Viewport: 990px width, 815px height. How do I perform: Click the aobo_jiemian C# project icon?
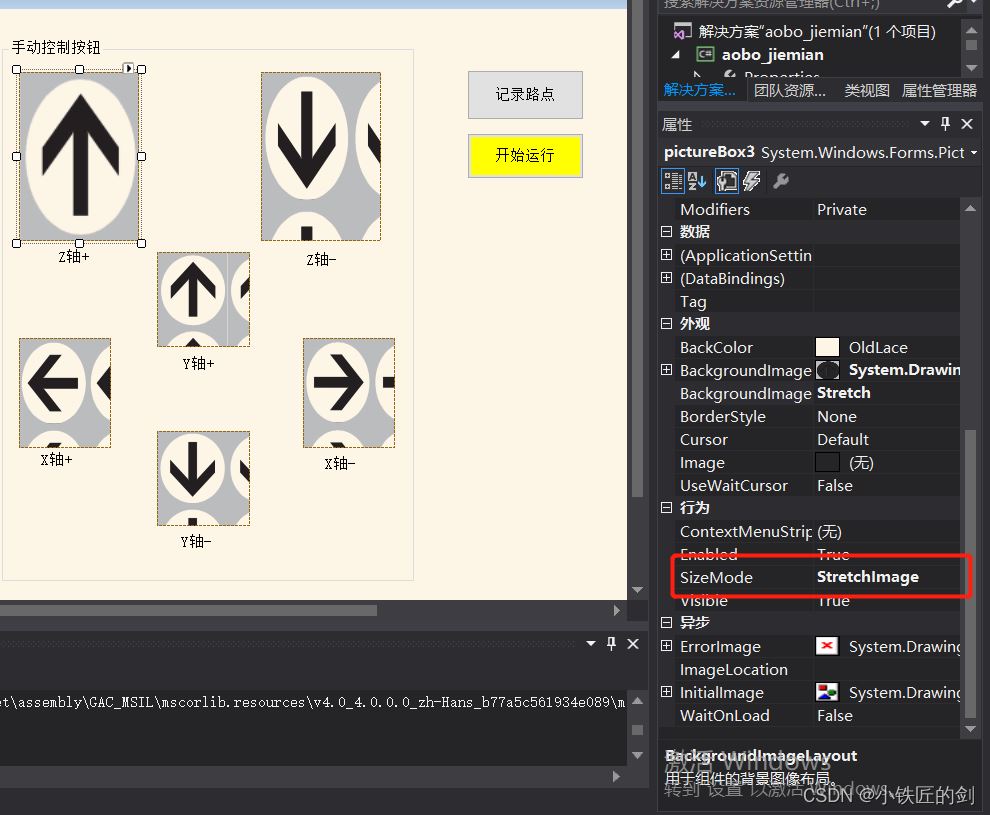[x=705, y=54]
